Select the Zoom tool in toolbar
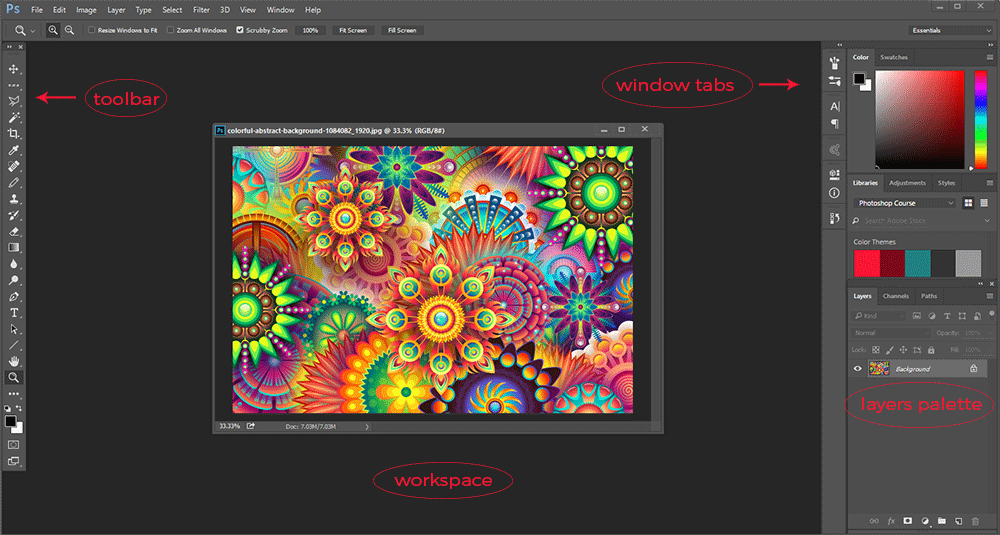 point(13,377)
